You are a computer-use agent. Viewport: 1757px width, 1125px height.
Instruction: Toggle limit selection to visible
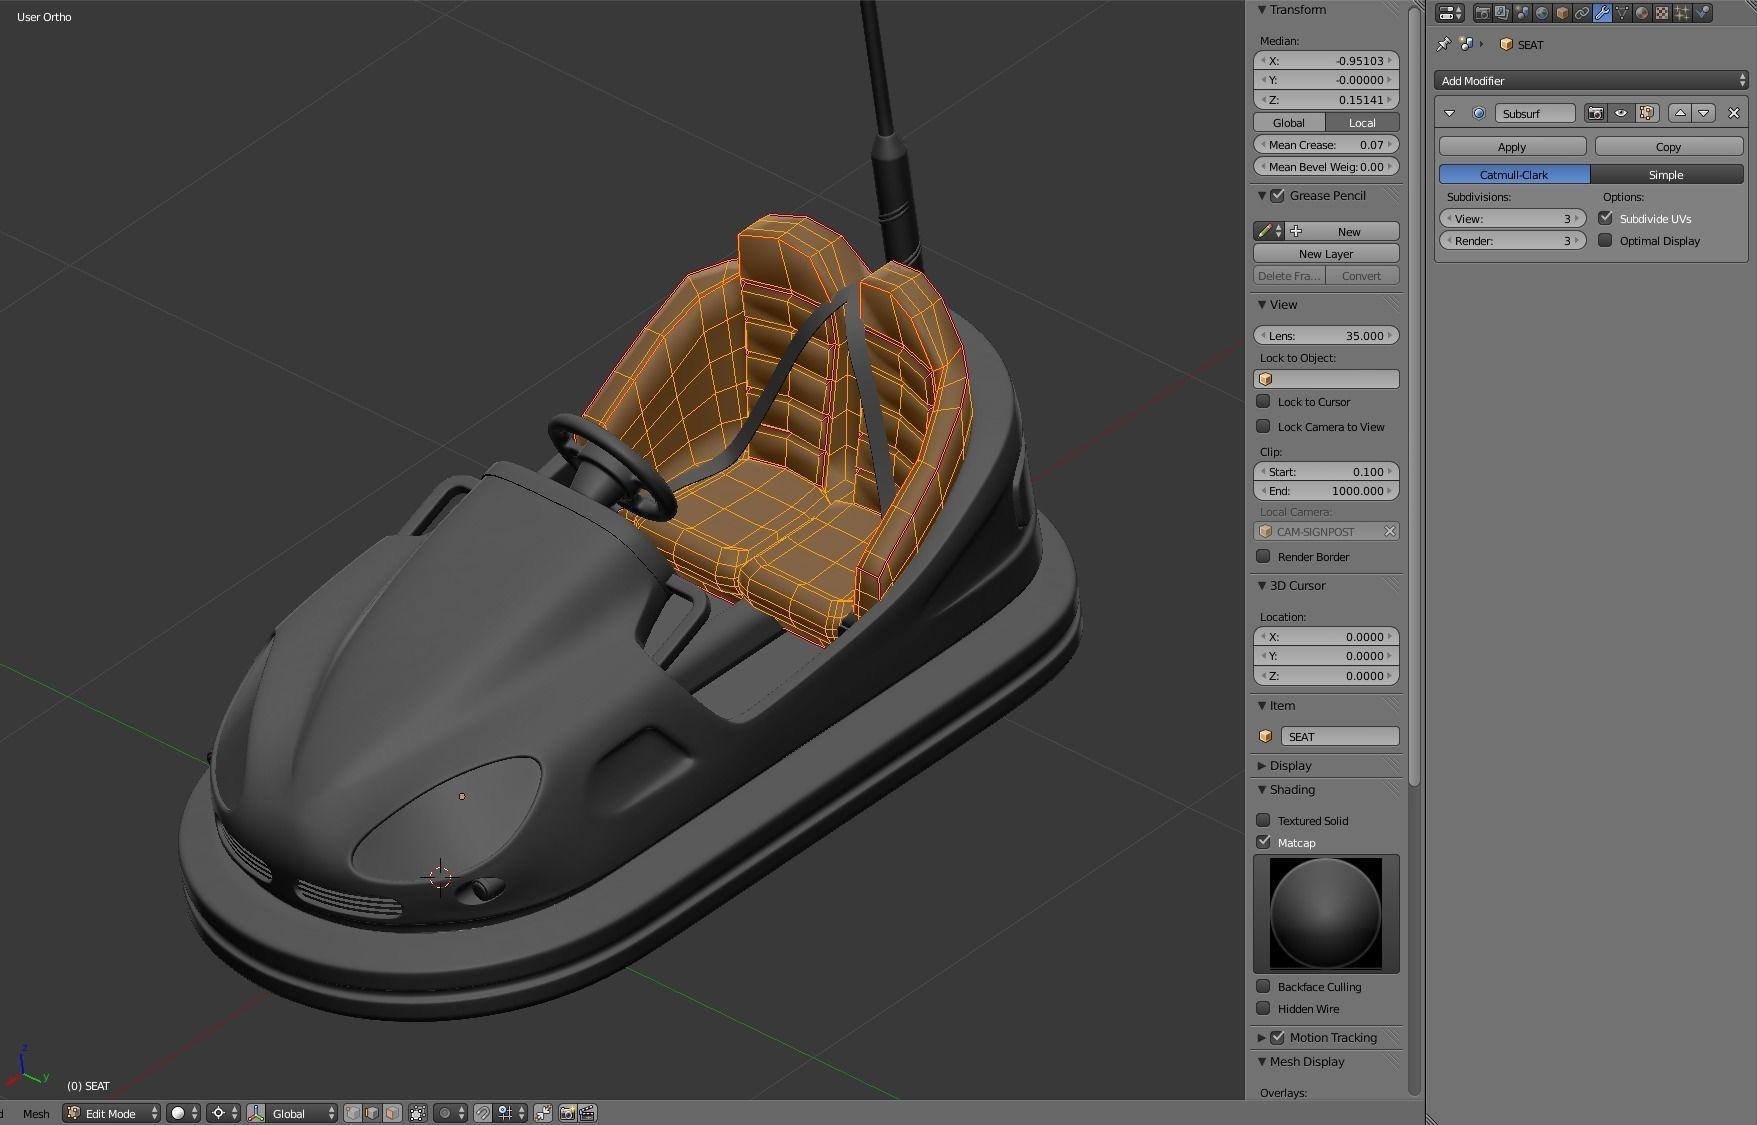[418, 1113]
